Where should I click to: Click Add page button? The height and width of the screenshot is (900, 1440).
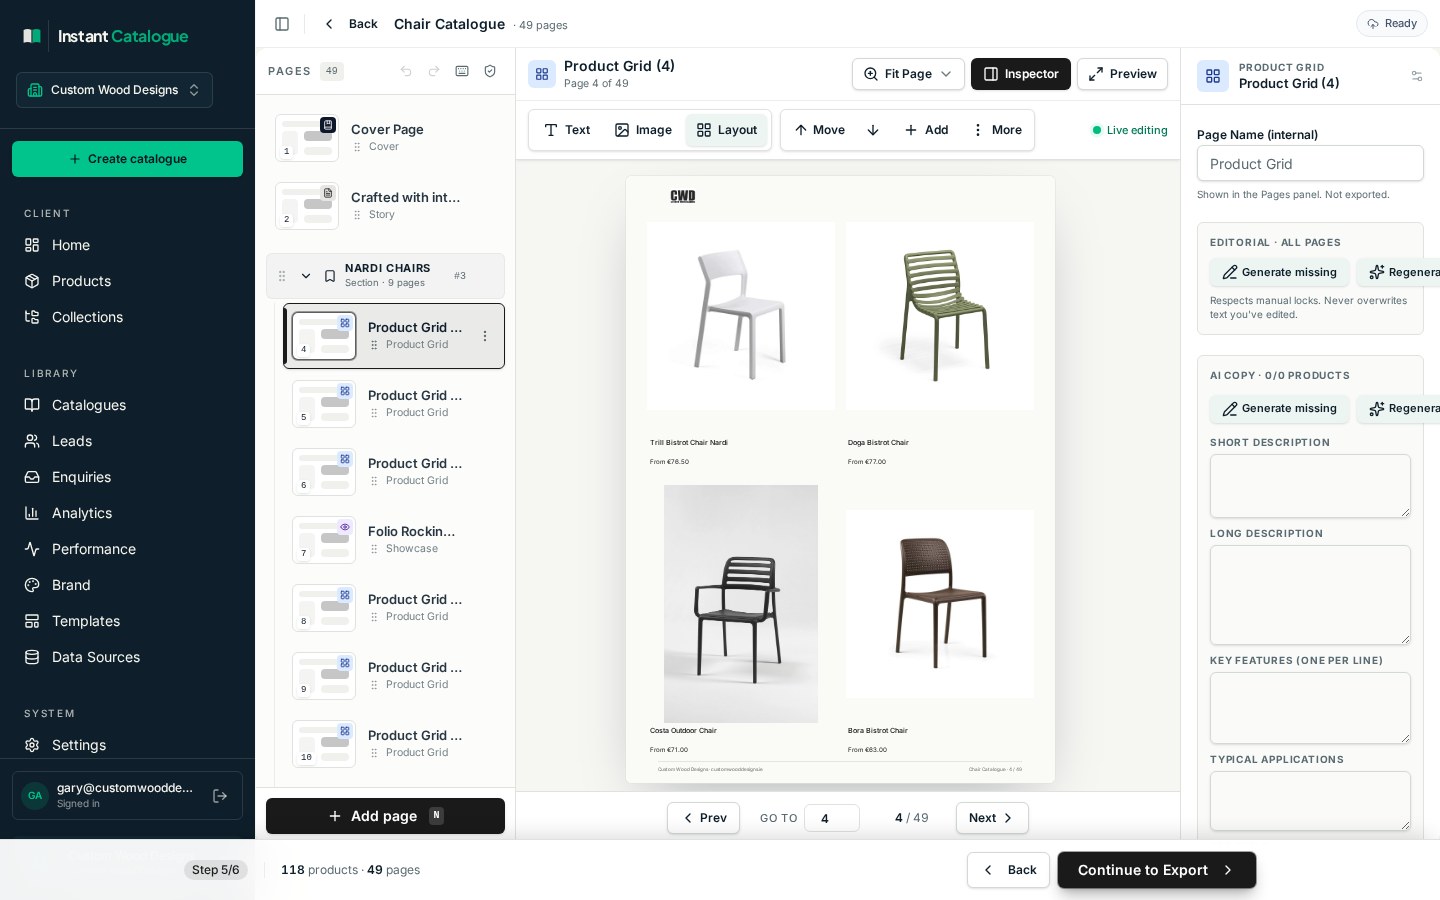coord(385,816)
